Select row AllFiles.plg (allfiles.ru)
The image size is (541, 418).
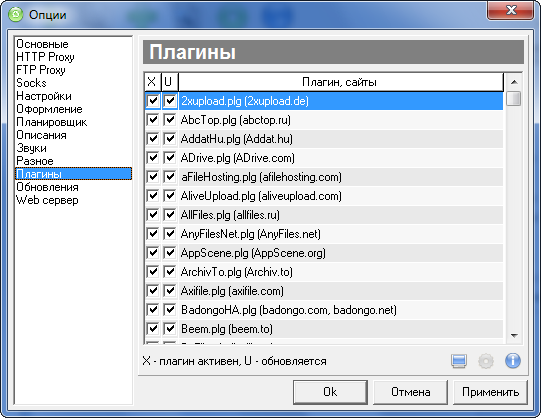pos(341,215)
